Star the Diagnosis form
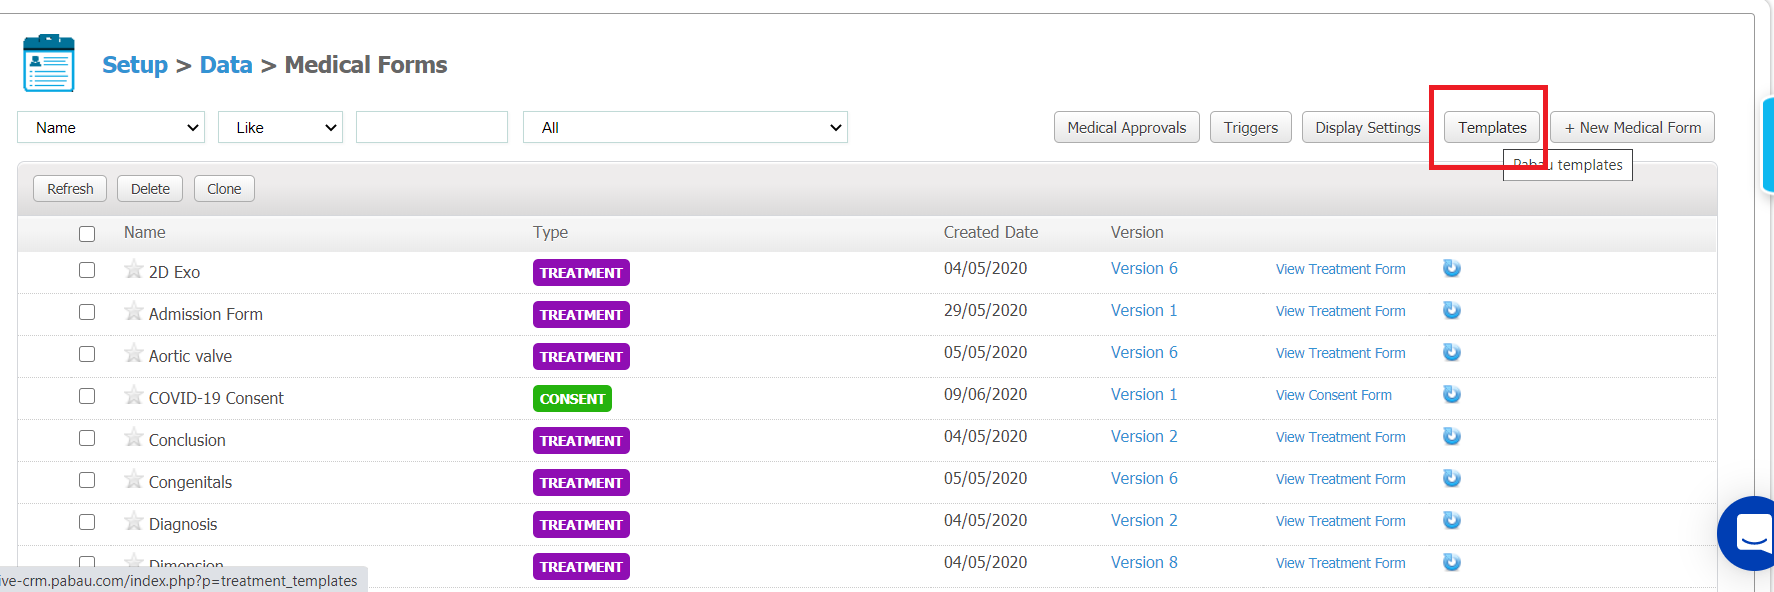The width and height of the screenshot is (1774, 592). click(x=133, y=521)
